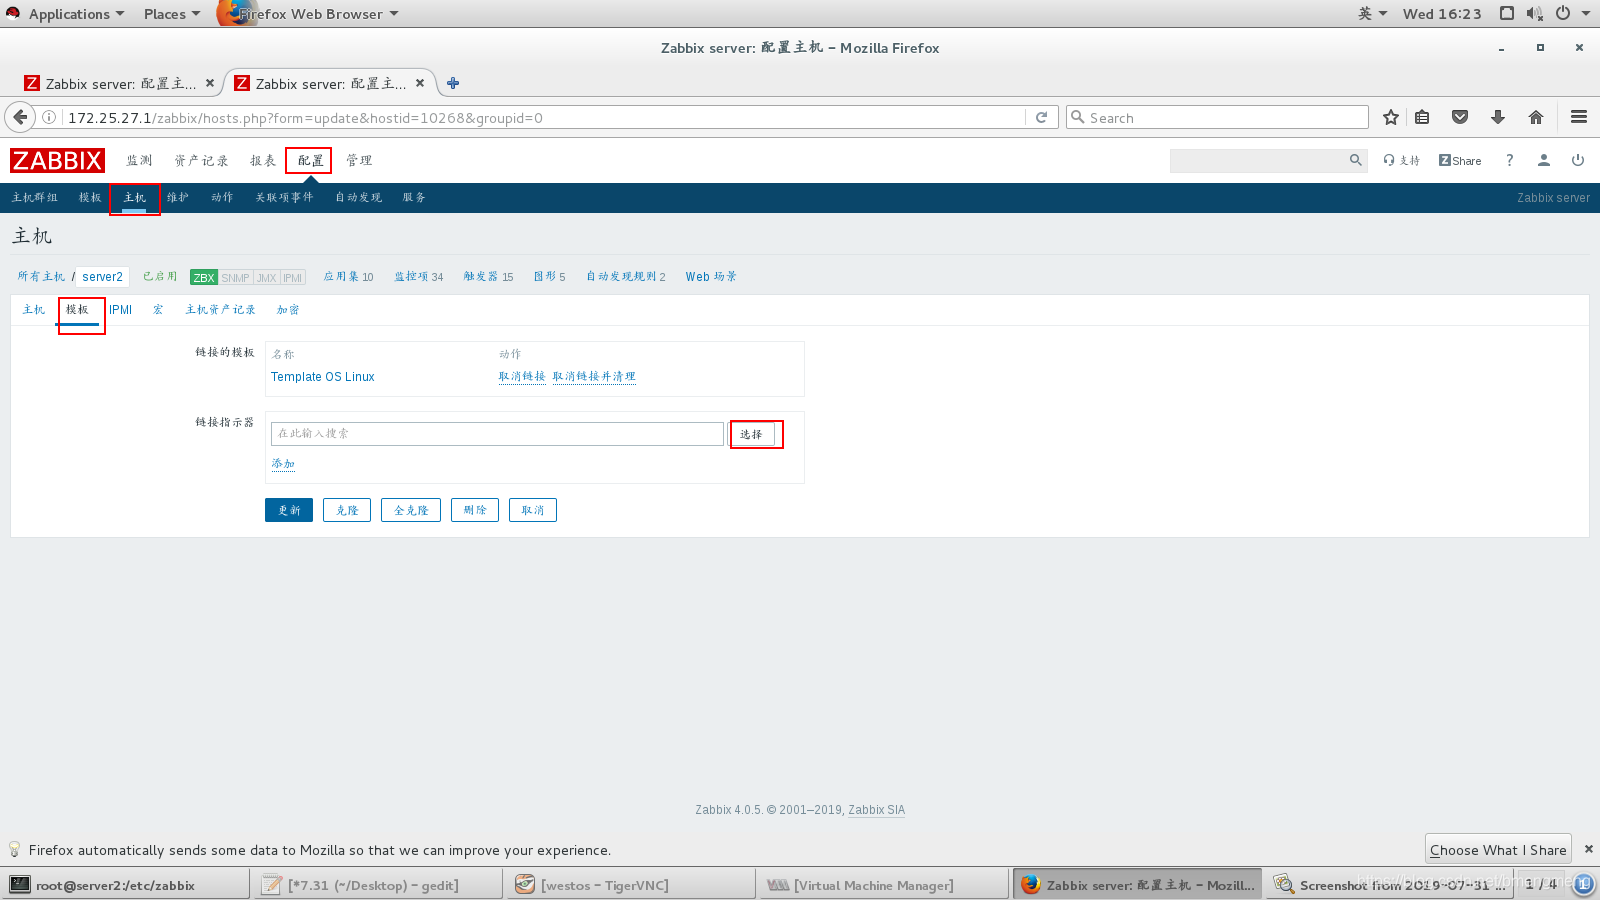The image size is (1600, 900).
Task: Go to 动作 submenu
Action: pyautogui.click(x=222, y=197)
